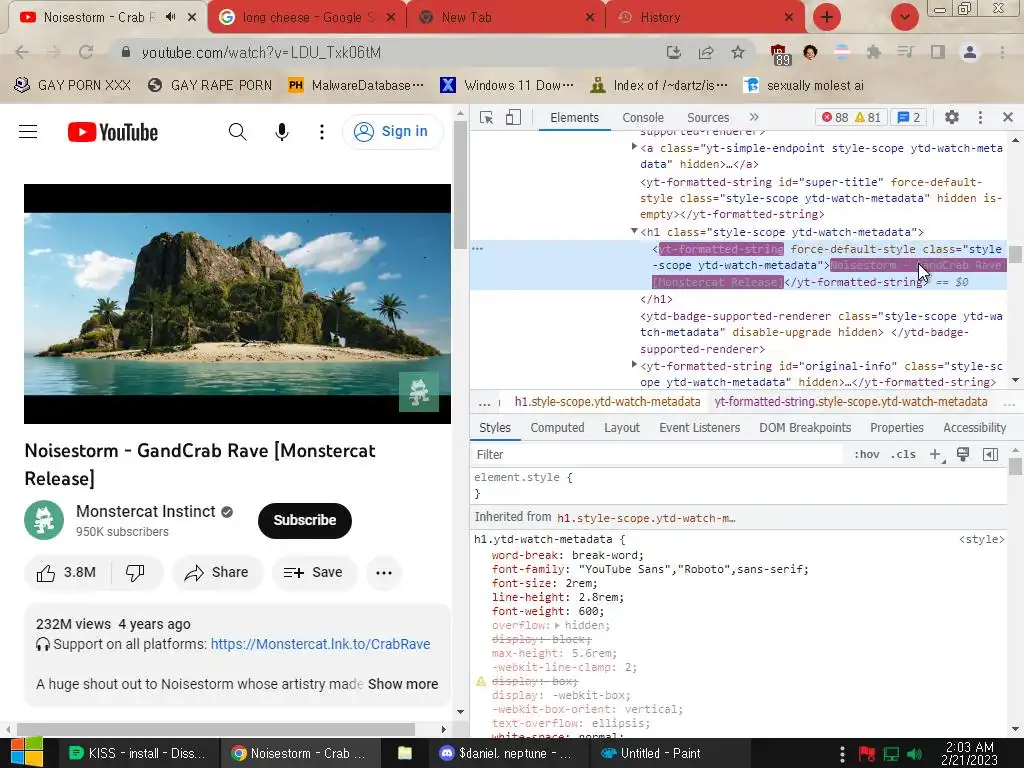The image size is (1024, 768).
Task: Expand the collapsed anchor yt-simple-endpoint node
Action: coord(634,147)
